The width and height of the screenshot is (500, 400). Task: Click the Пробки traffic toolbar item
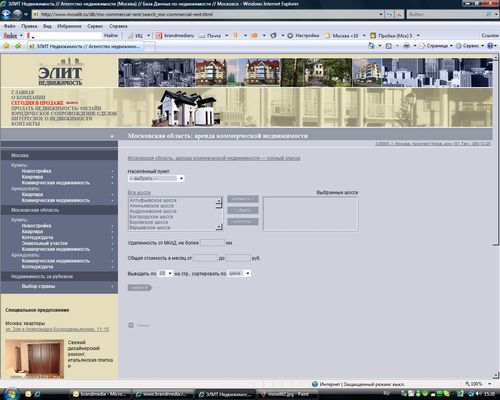391,35
